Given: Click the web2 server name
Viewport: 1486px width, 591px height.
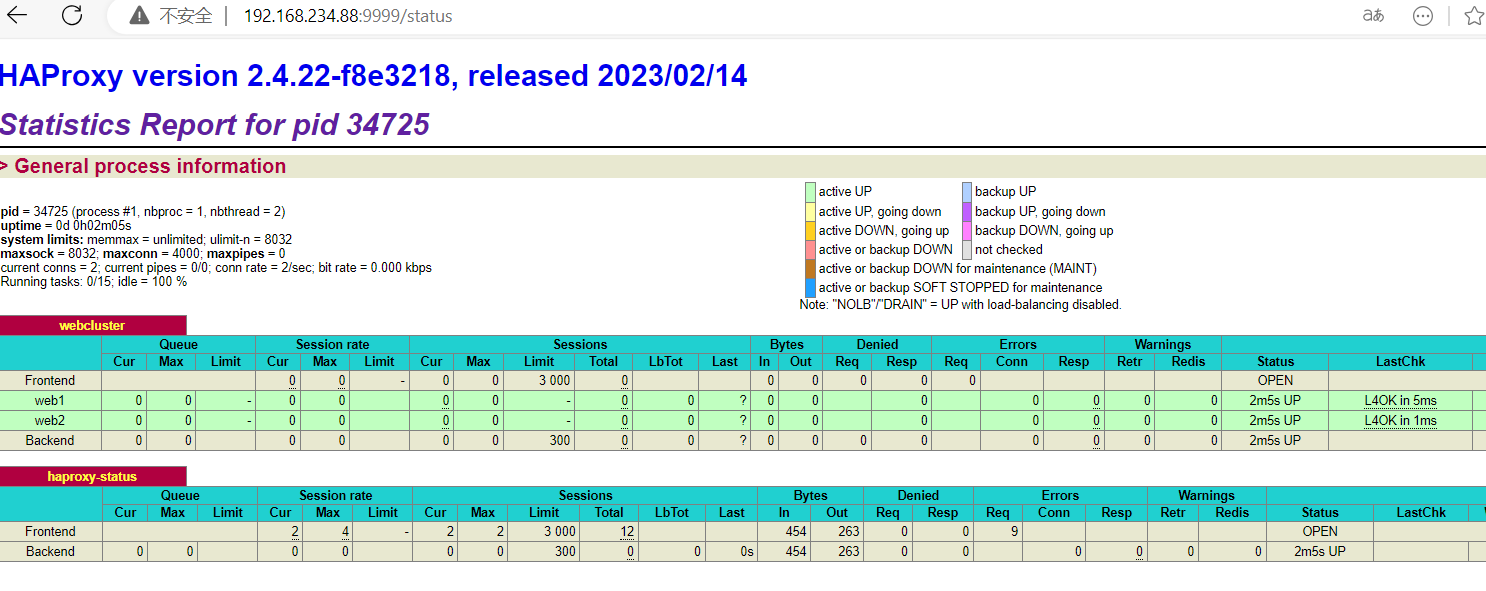Looking at the screenshot, I should [x=50, y=420].
